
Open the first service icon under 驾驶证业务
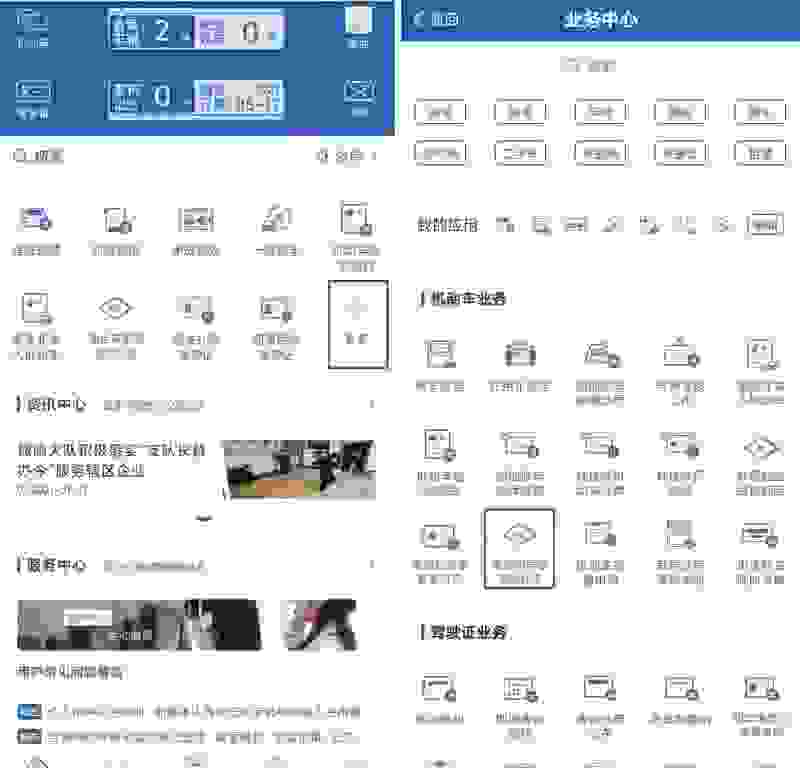pyautogui.click(x=439, y=689)
